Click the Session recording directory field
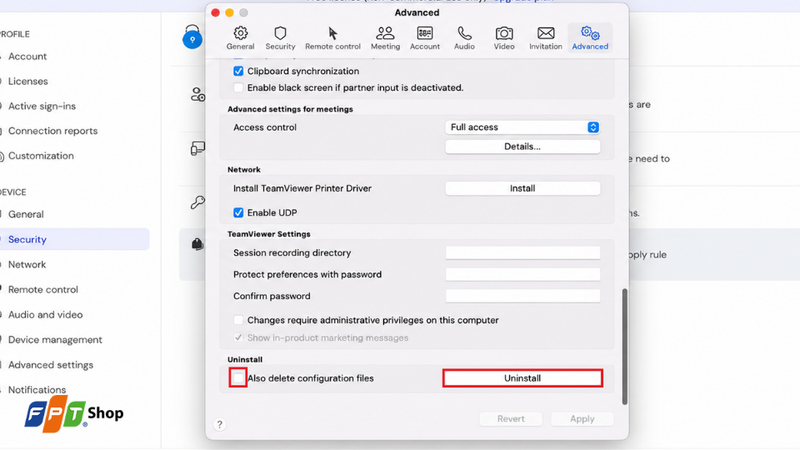Viewport: 800px width, 450px height. [x=522, y=253]
